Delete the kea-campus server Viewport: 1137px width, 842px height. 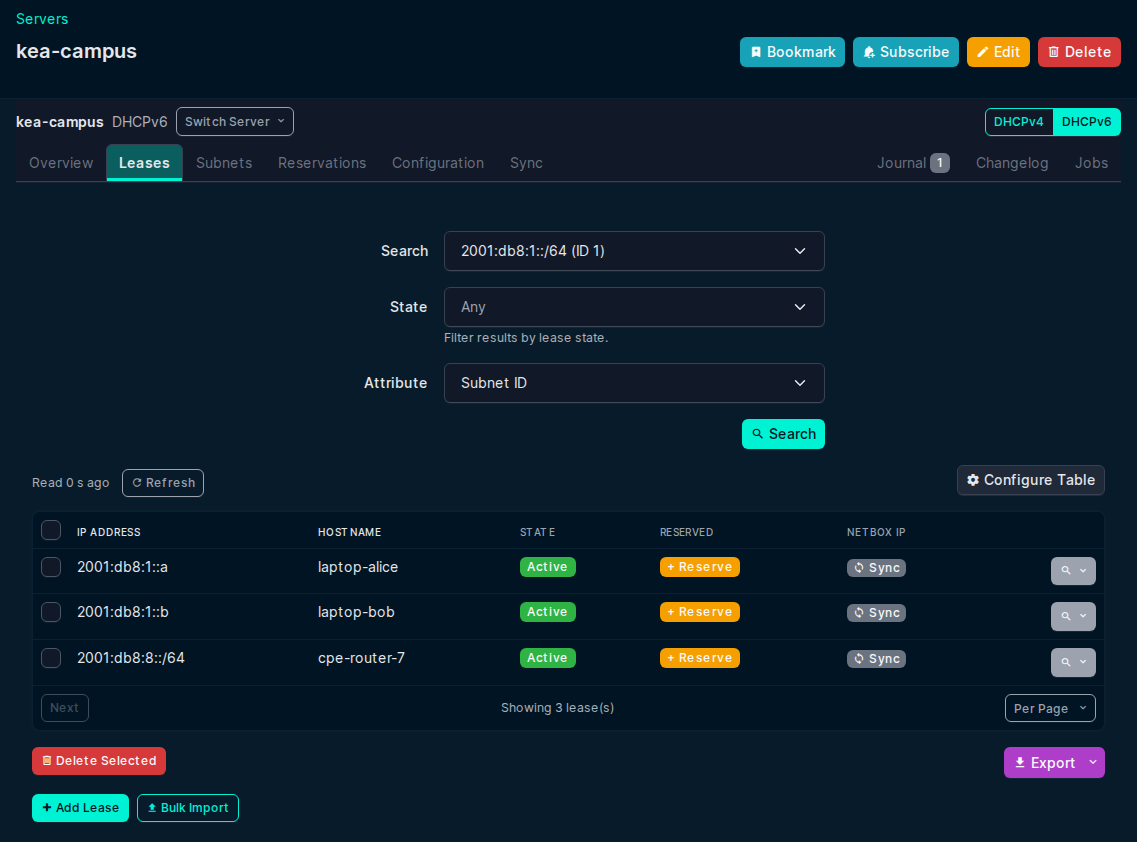point(1079,52)
